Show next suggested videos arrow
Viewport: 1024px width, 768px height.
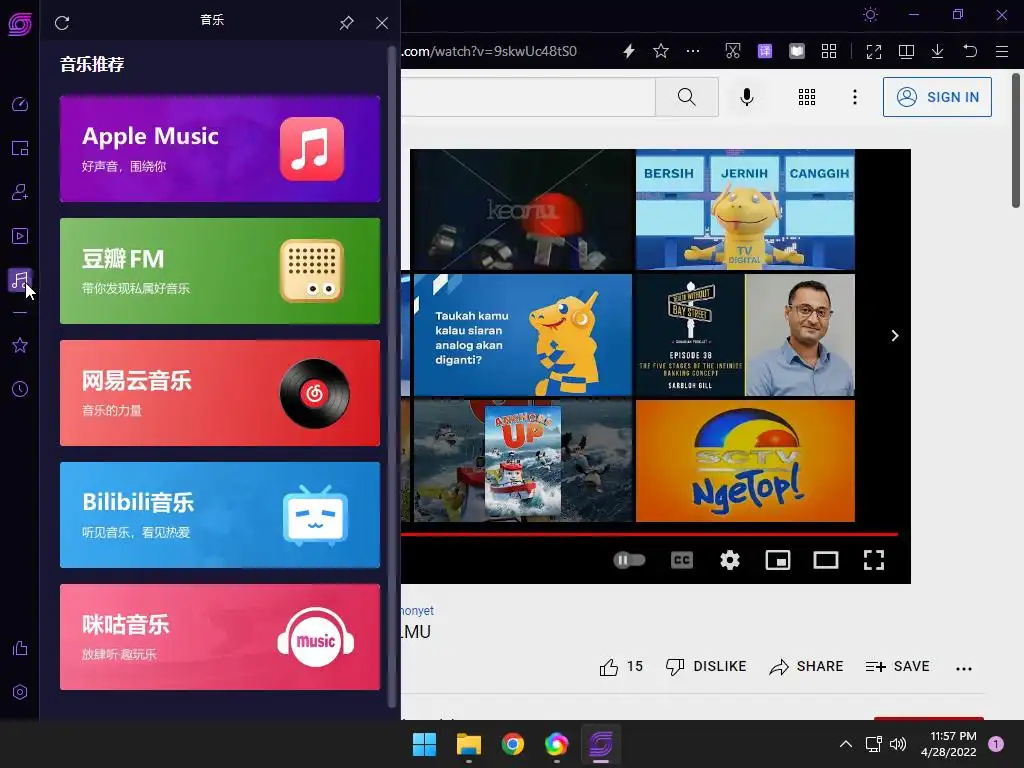pyautogui.click(x=895, y=335)
